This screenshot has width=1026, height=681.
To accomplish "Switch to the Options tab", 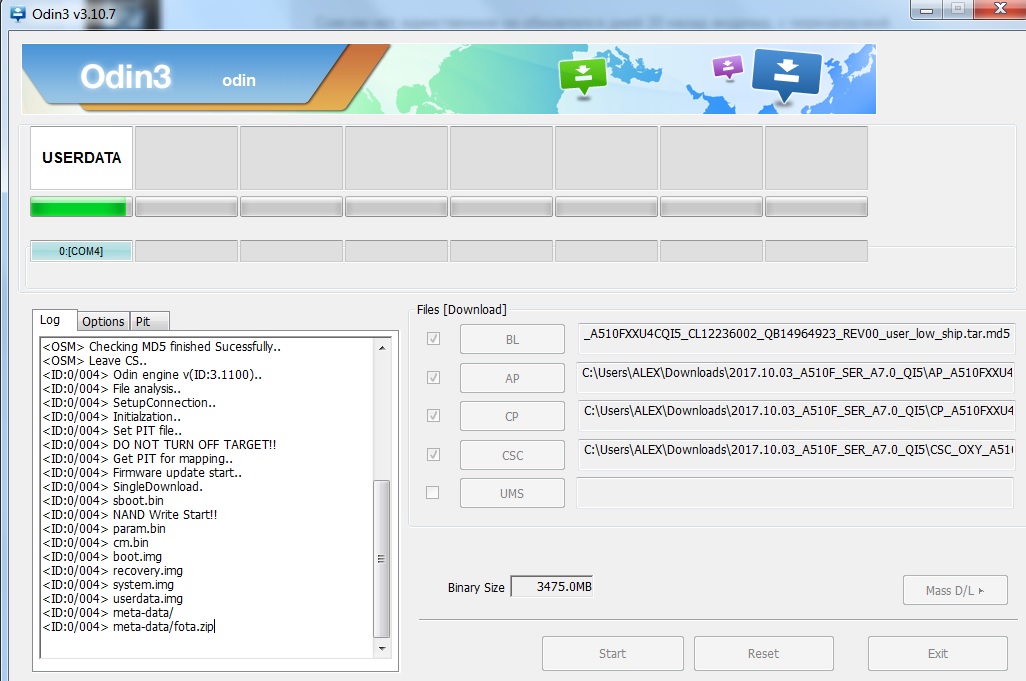I will 103,321.
